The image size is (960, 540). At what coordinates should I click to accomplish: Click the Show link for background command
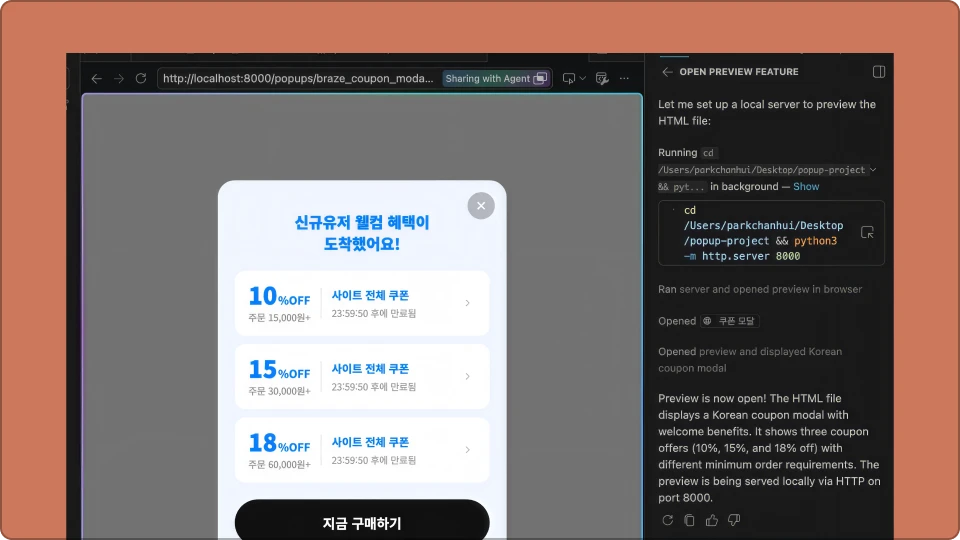(x=806, y=187)
